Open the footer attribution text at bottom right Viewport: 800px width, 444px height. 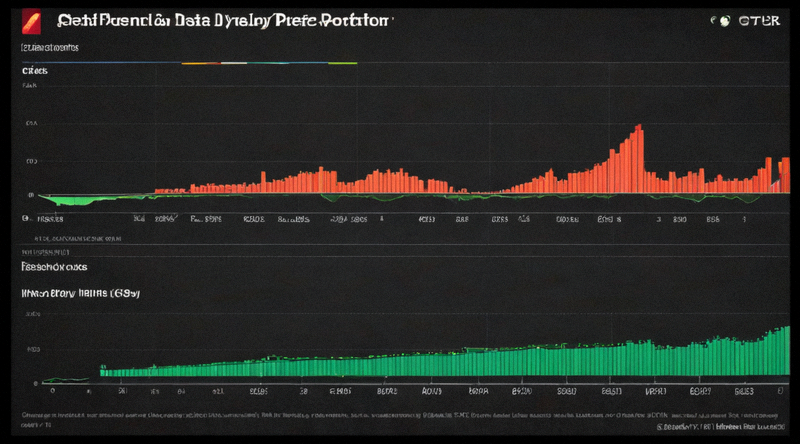(x=720, y=427)
